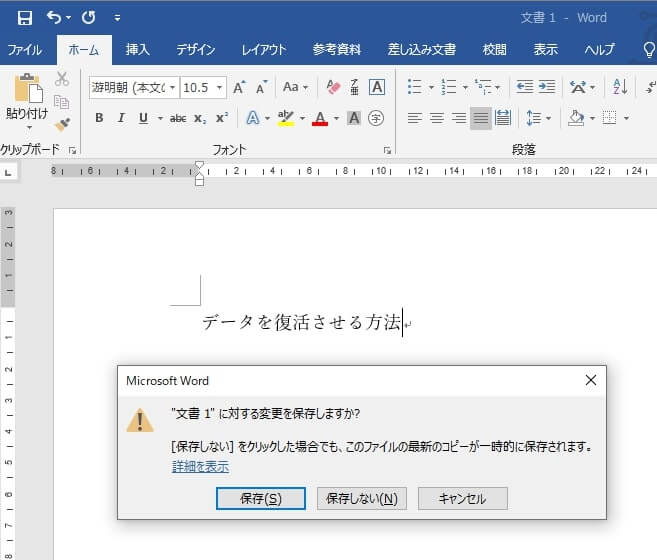Align text right
Viewport: 657px width, 560px height.
click(459, 118)
